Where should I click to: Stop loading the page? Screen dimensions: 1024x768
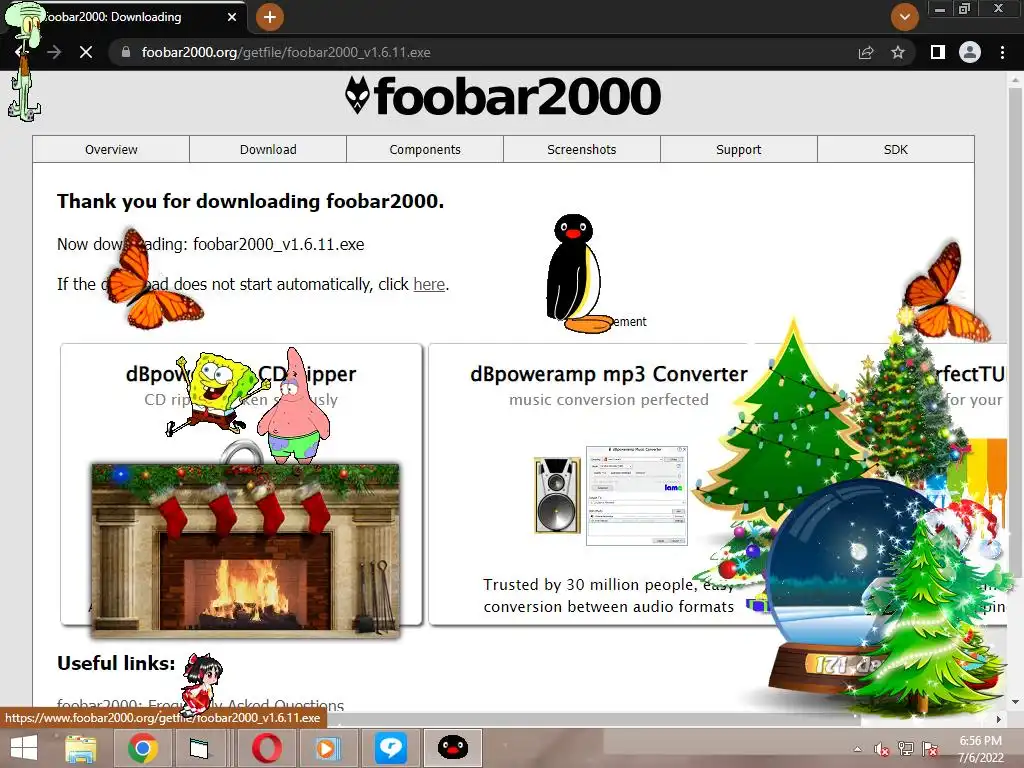tap(86, 52)
